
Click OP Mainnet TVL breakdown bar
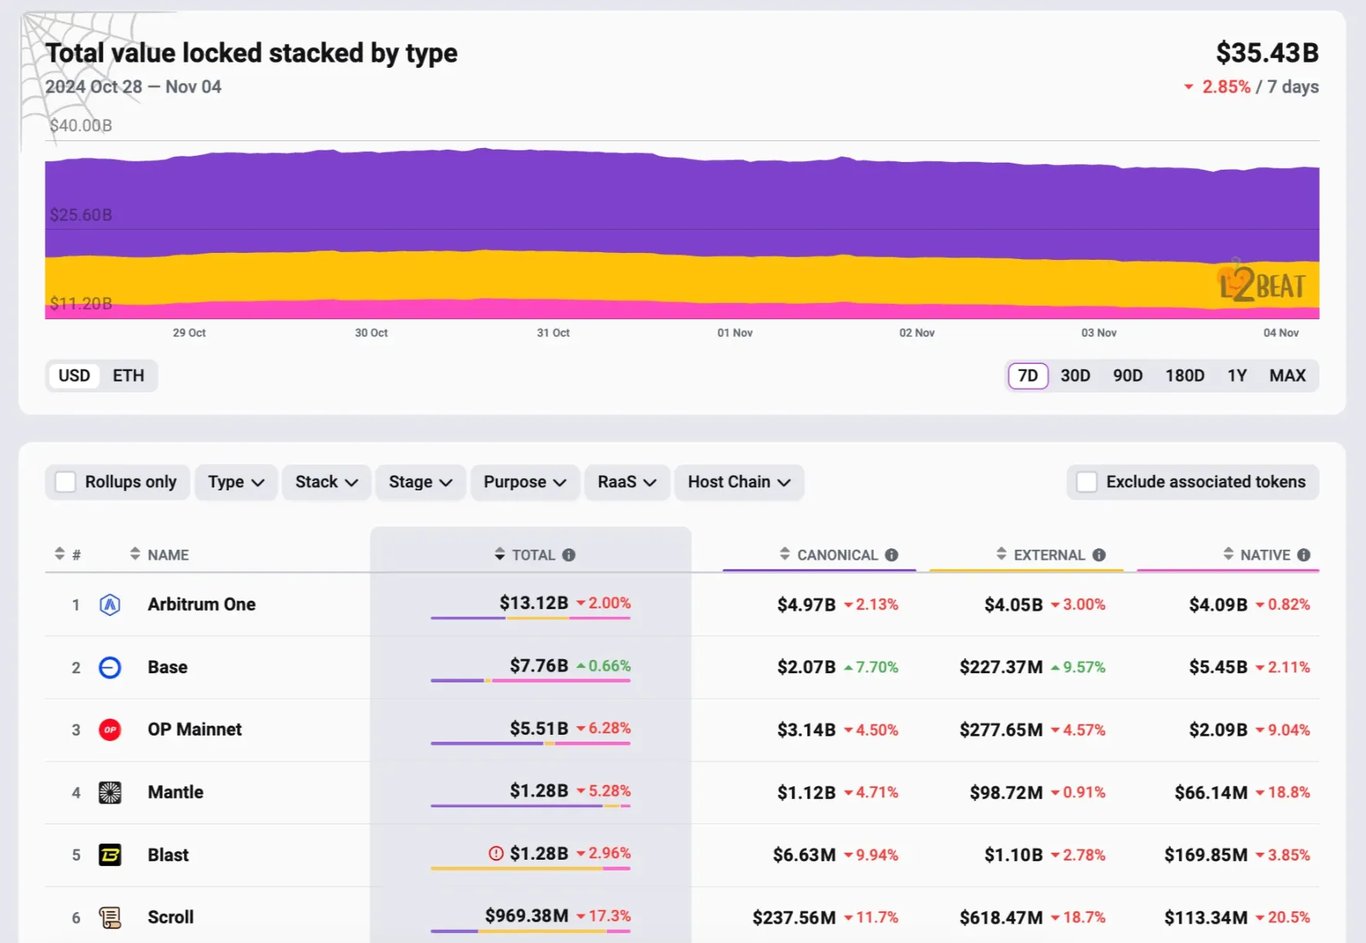click(531, 743)
